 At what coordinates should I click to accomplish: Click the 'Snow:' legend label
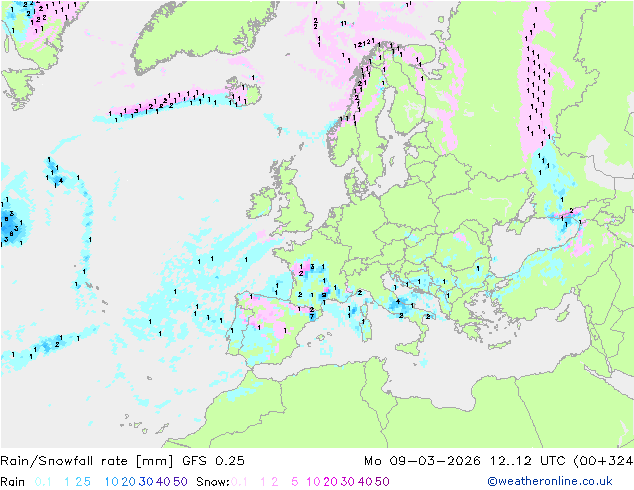pyautogui.click(x=213, y=482)
